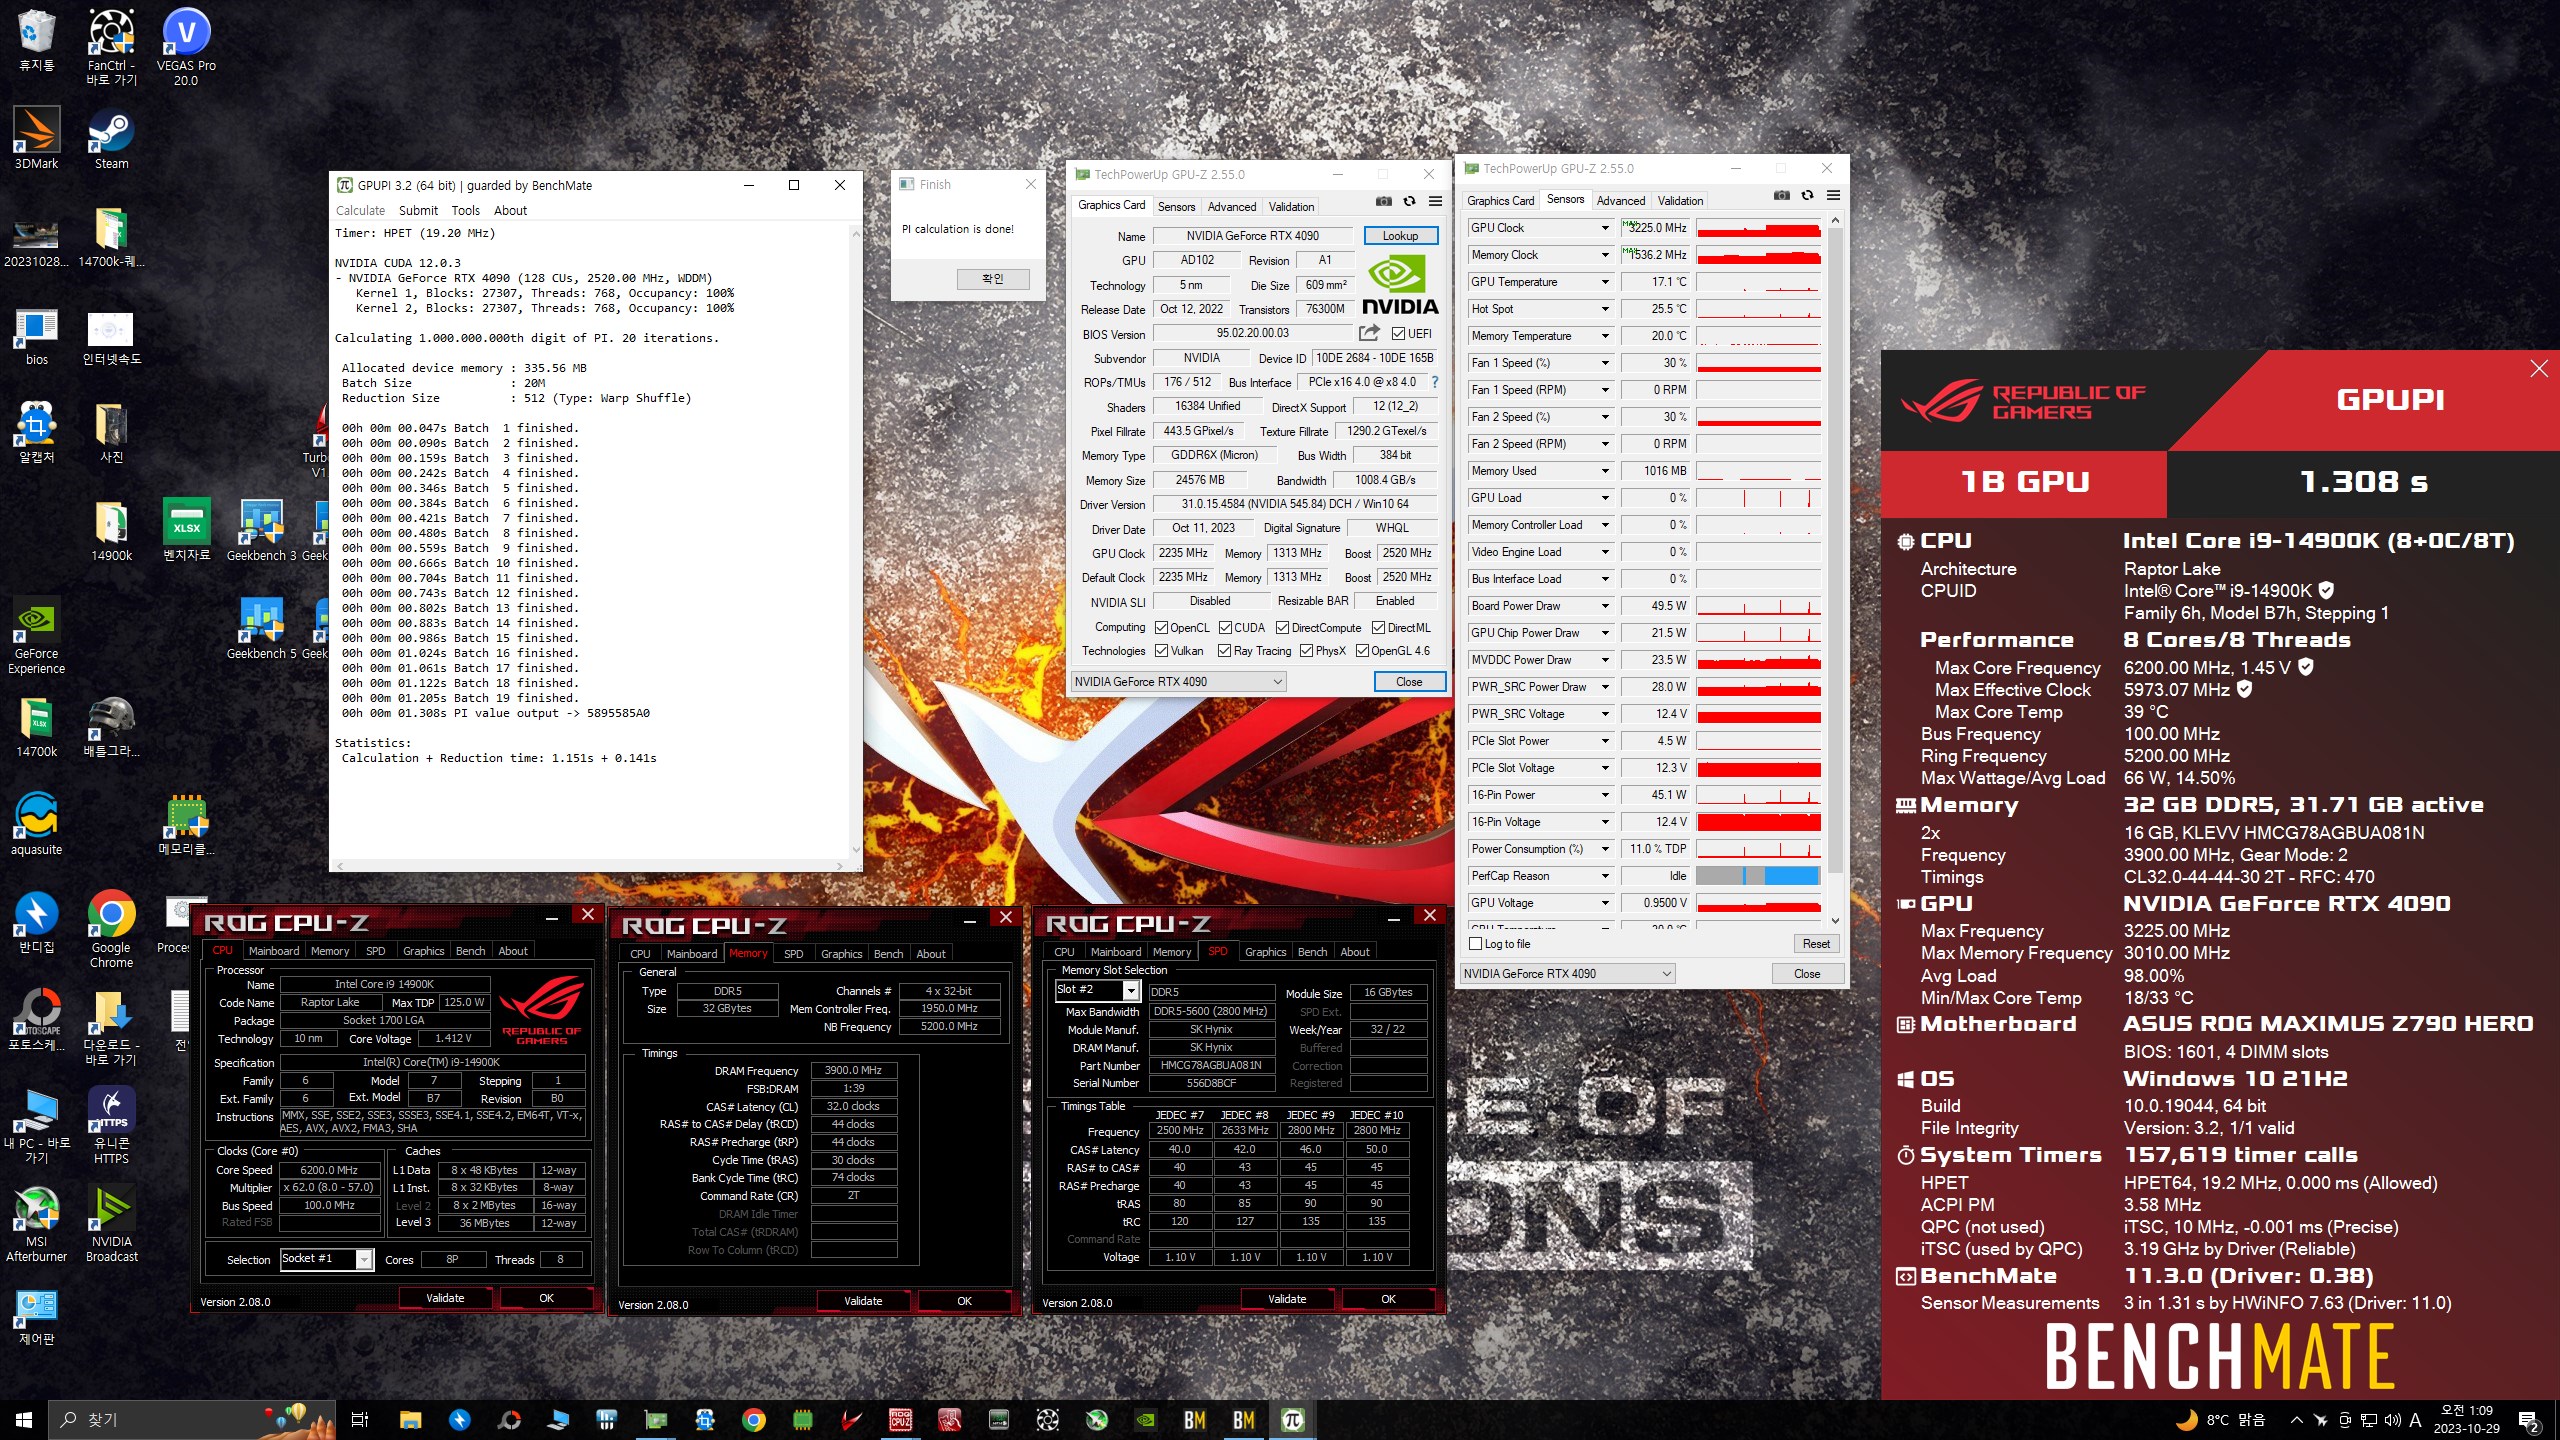Image resolution: width=2560 pixels, height=1440 pixels.
Task: Click Close button in GPU-Z Graphics Card window
Action: [x=1409, y=682]
